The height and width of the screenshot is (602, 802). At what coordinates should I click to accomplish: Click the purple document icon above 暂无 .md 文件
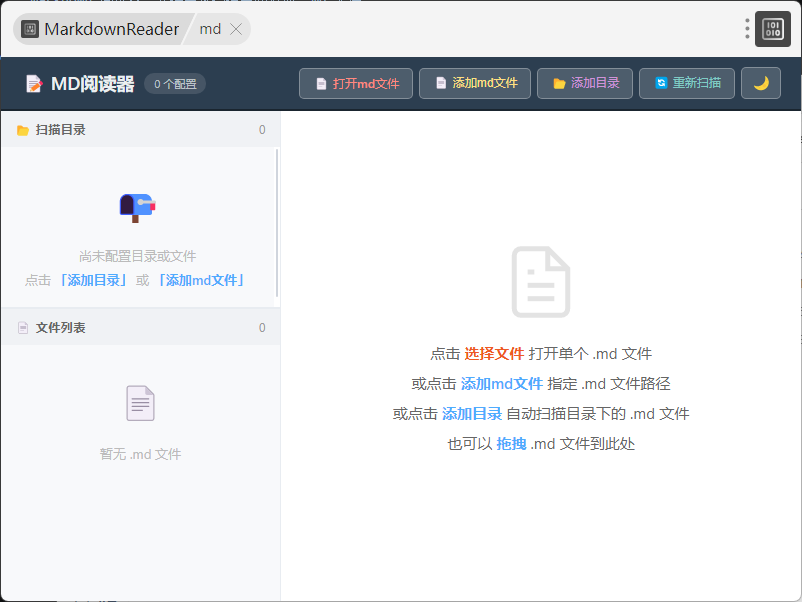coord(140,403)
